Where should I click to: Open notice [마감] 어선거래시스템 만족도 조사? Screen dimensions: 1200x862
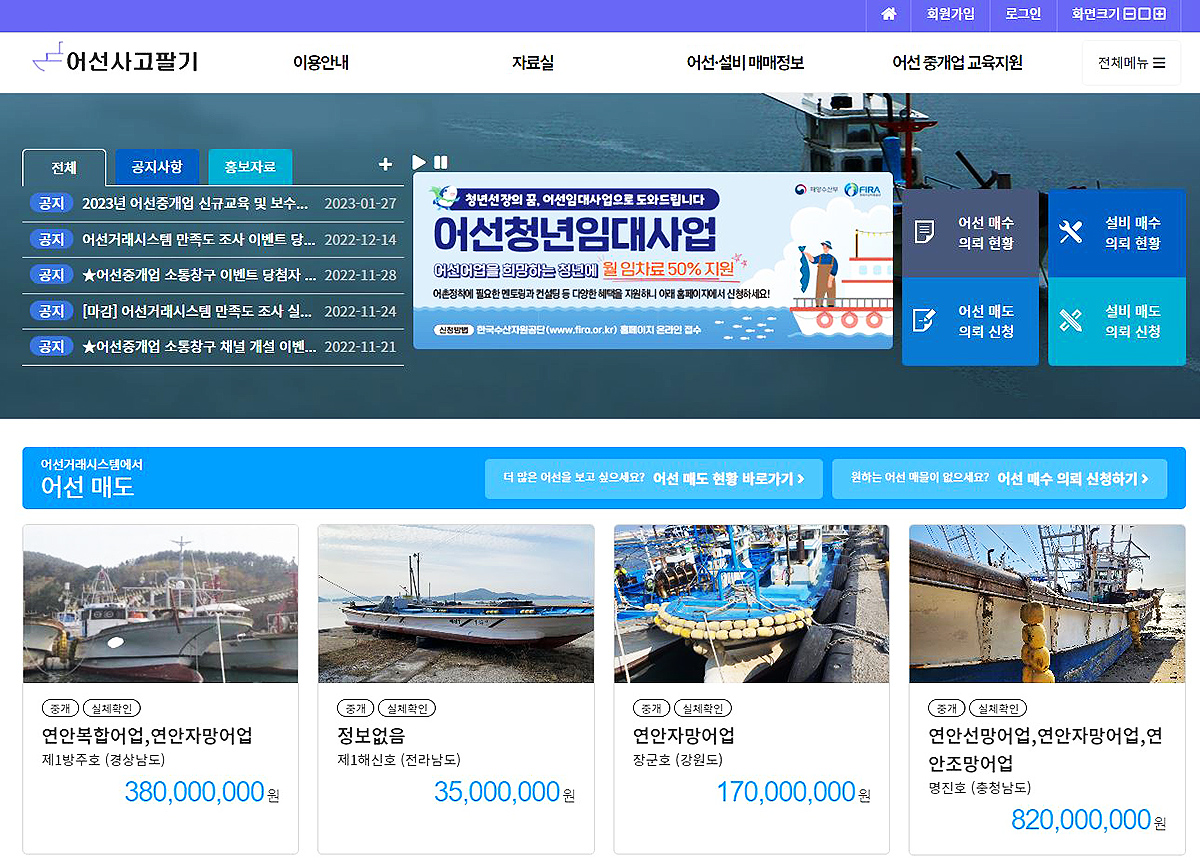pyautogui.click(x=197, y=311)
